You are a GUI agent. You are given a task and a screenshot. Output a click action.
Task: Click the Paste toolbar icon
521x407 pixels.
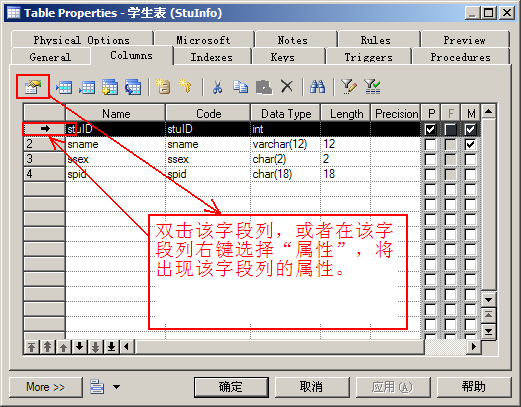coord(264,87)
